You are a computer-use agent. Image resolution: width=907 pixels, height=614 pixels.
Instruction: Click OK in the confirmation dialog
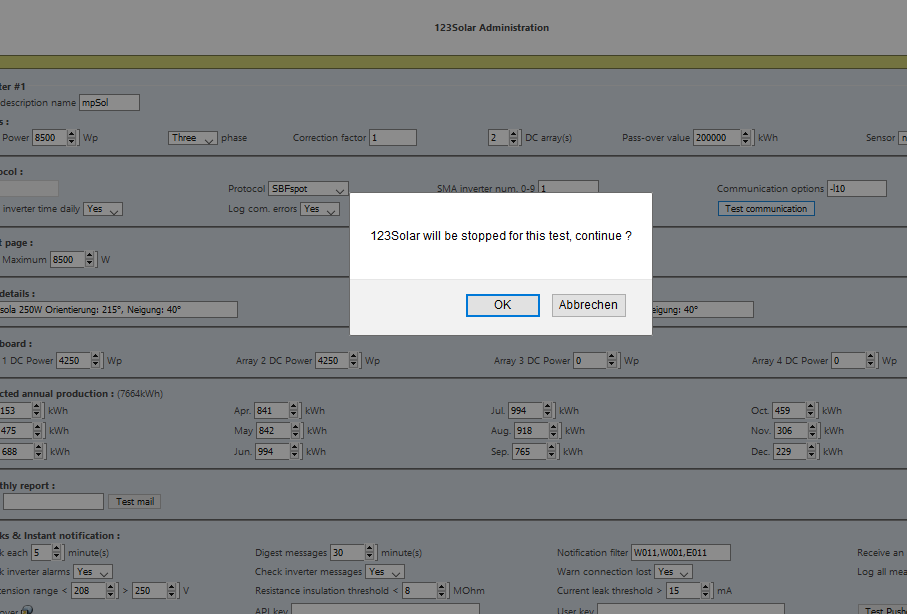click(502, 305)
